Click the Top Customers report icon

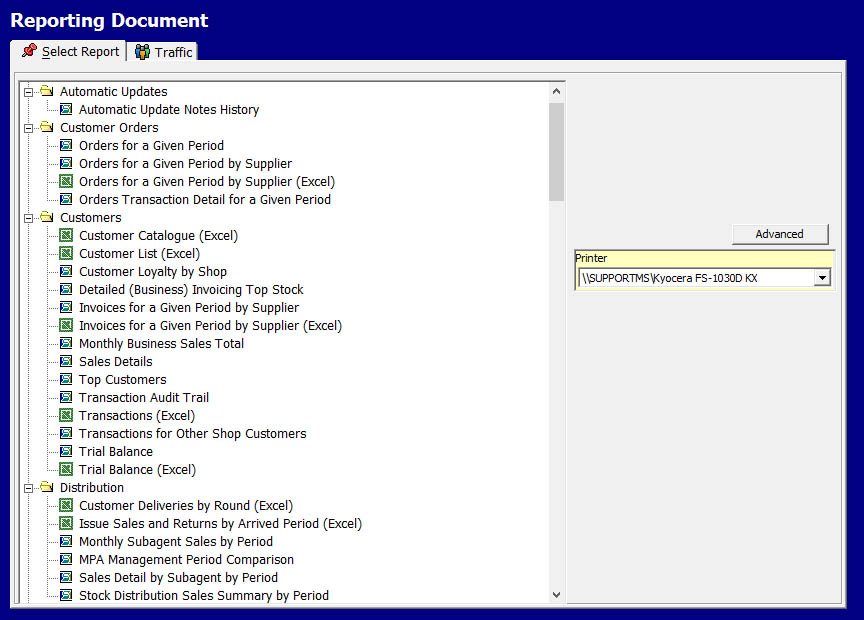(x=66, y=380)
